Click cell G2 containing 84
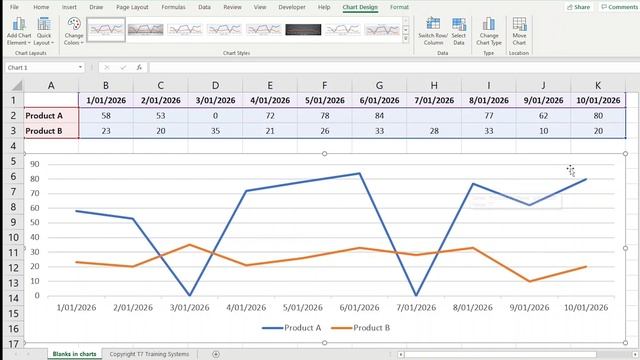640x360 pixels. [x=379, y=116]
